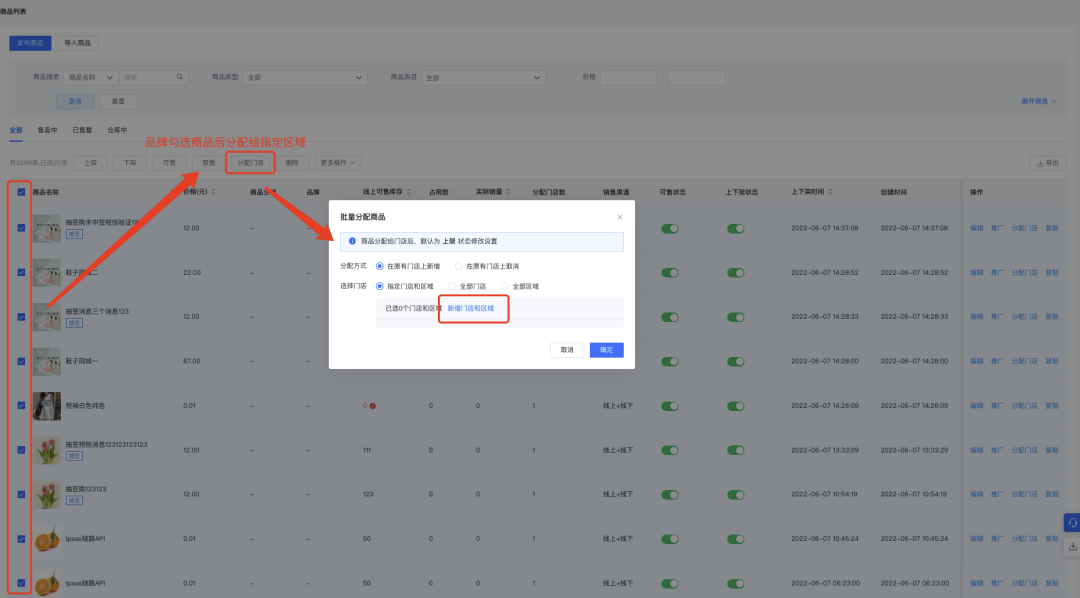Open thumbnail of ipaas链路API at 10:45:24
The width and height of the screenshot is (1080, 598).
point(47,539)
